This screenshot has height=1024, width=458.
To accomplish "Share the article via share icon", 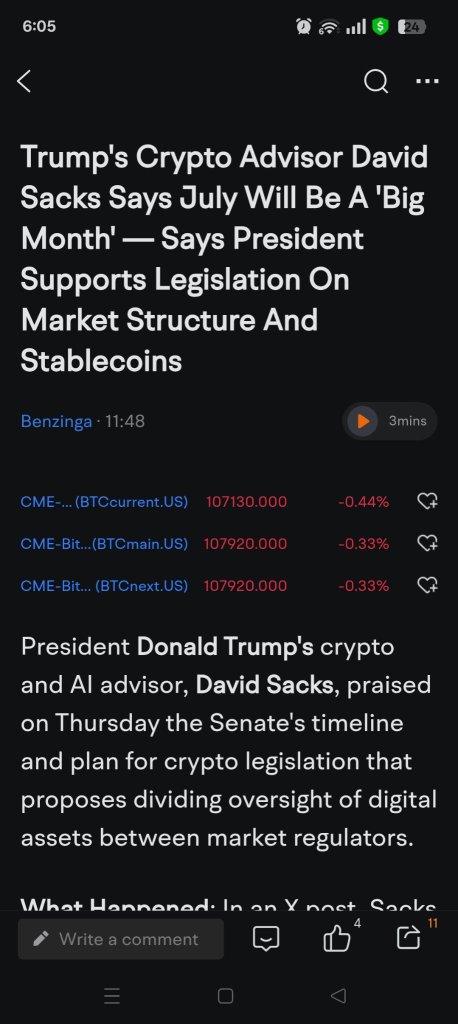I will [x=408, y=939].
